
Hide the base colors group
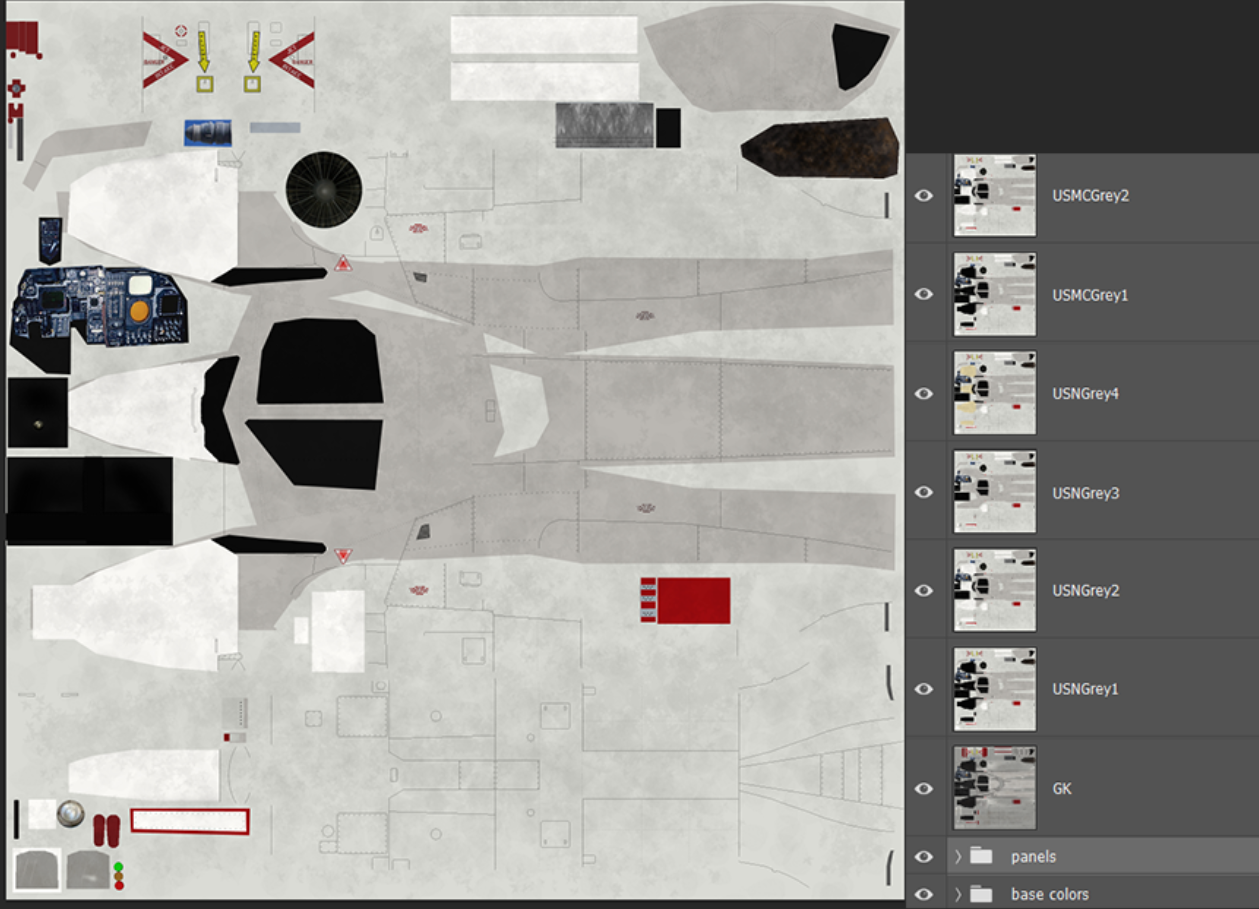tap(924, 894)
